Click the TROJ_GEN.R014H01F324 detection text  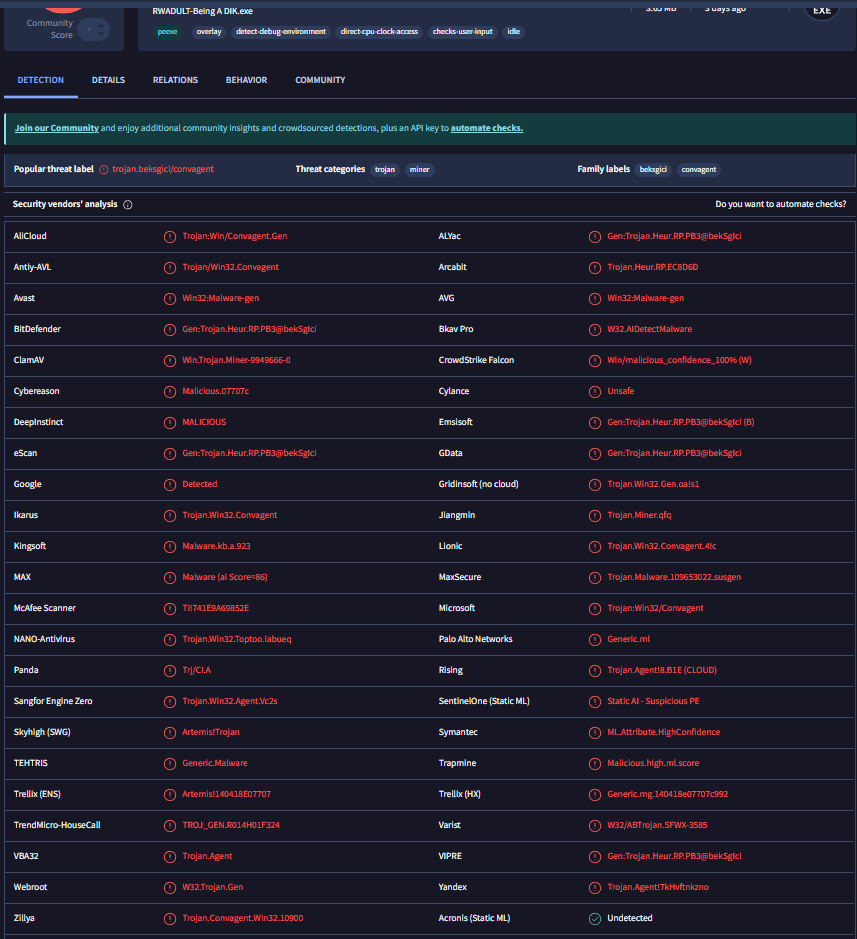[231, 825]
